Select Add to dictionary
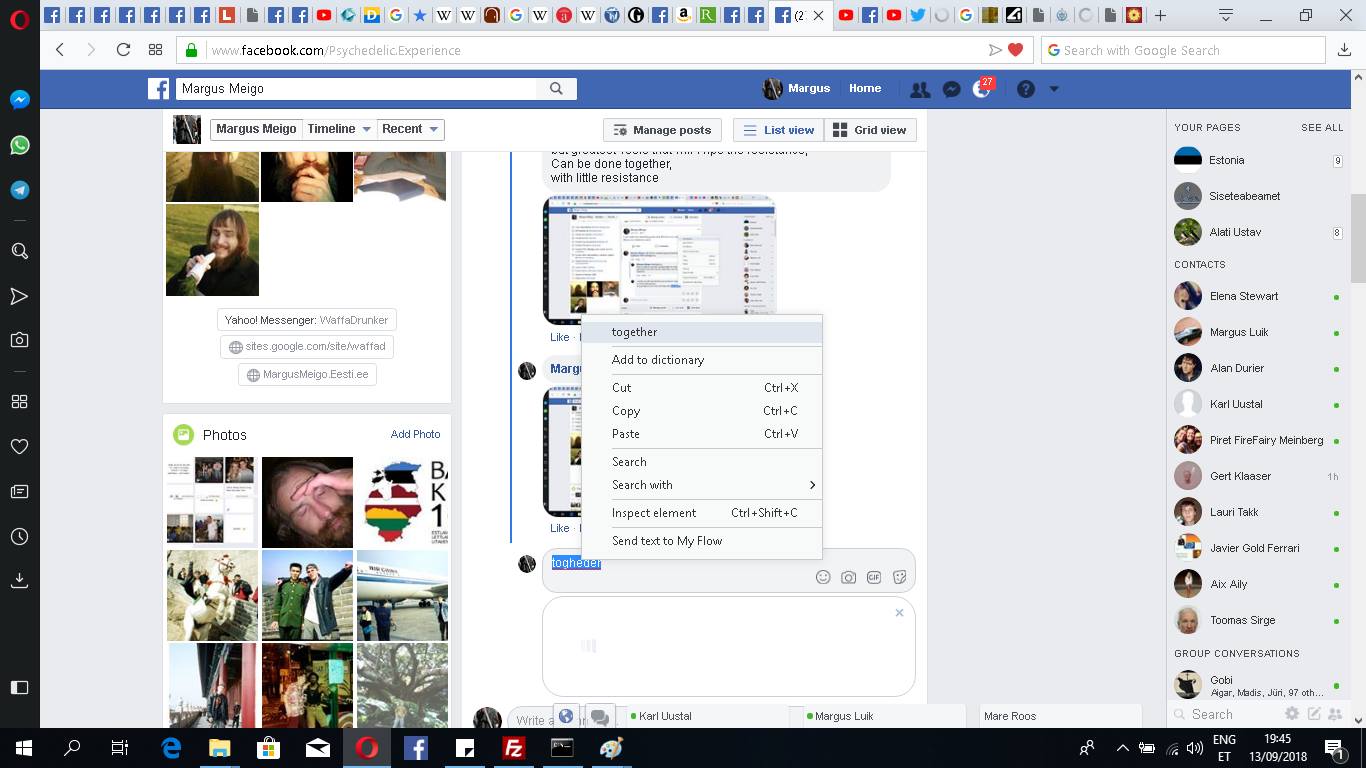Viewport: 1366px width, 768px height. [702, 360]
